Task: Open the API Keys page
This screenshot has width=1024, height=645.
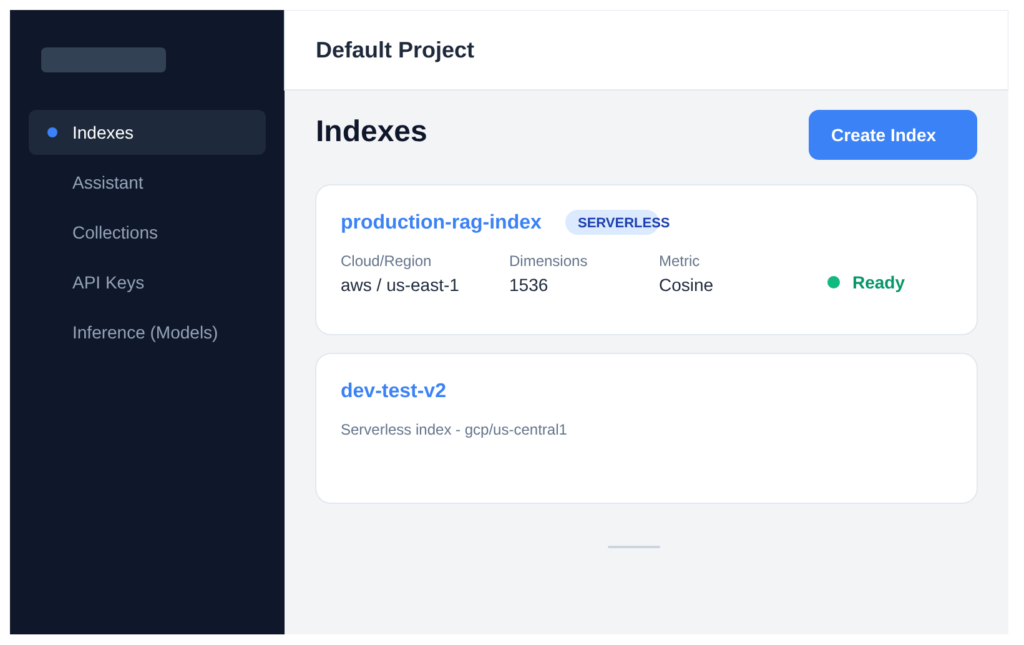Action: (x=108, y=282)
